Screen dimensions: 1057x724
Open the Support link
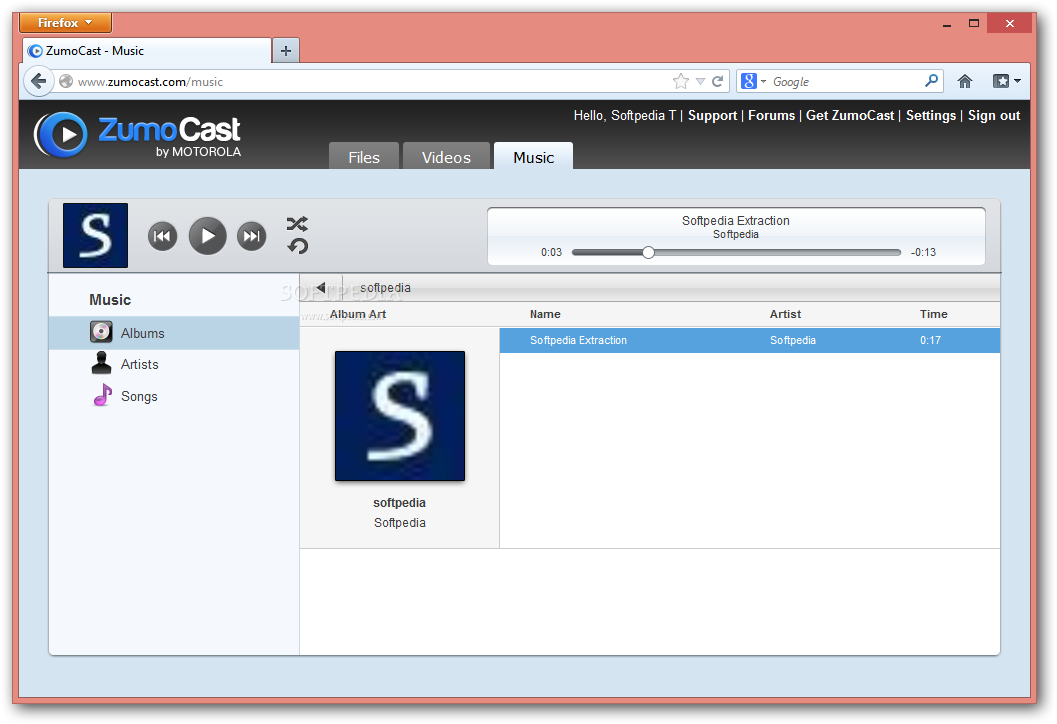click(713, 115)
